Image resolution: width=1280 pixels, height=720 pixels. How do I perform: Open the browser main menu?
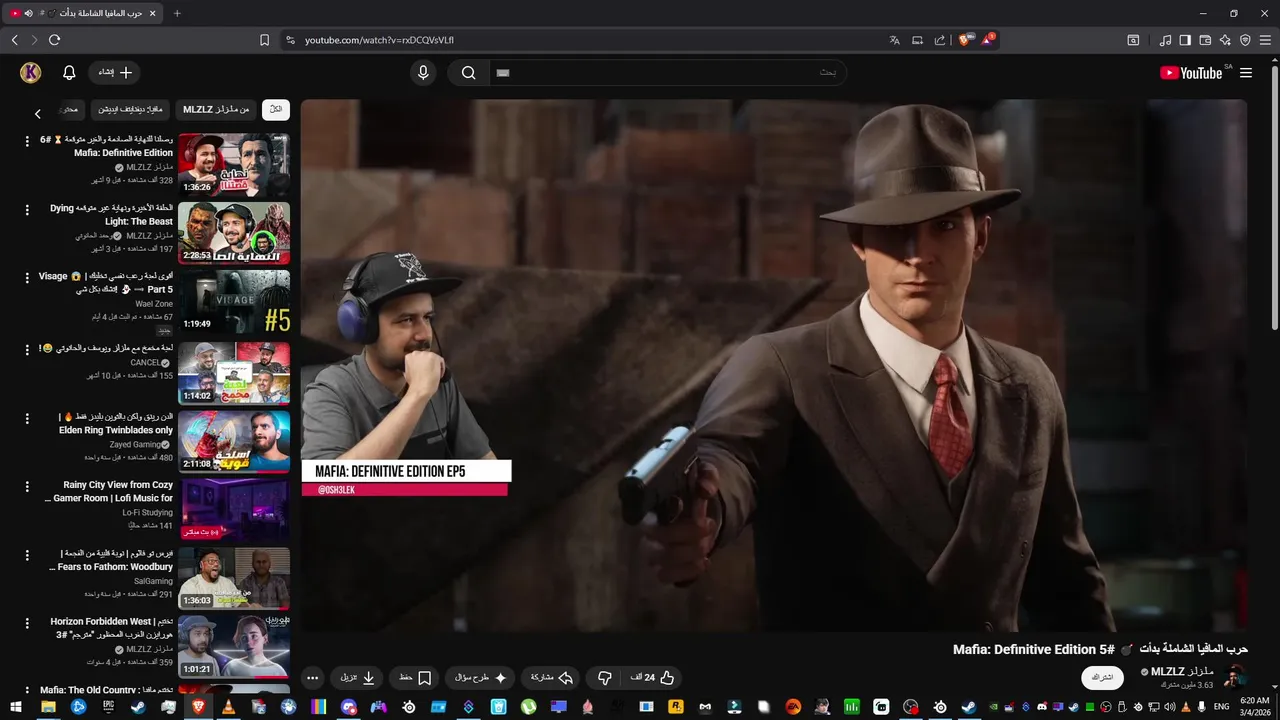[1265, 40]
